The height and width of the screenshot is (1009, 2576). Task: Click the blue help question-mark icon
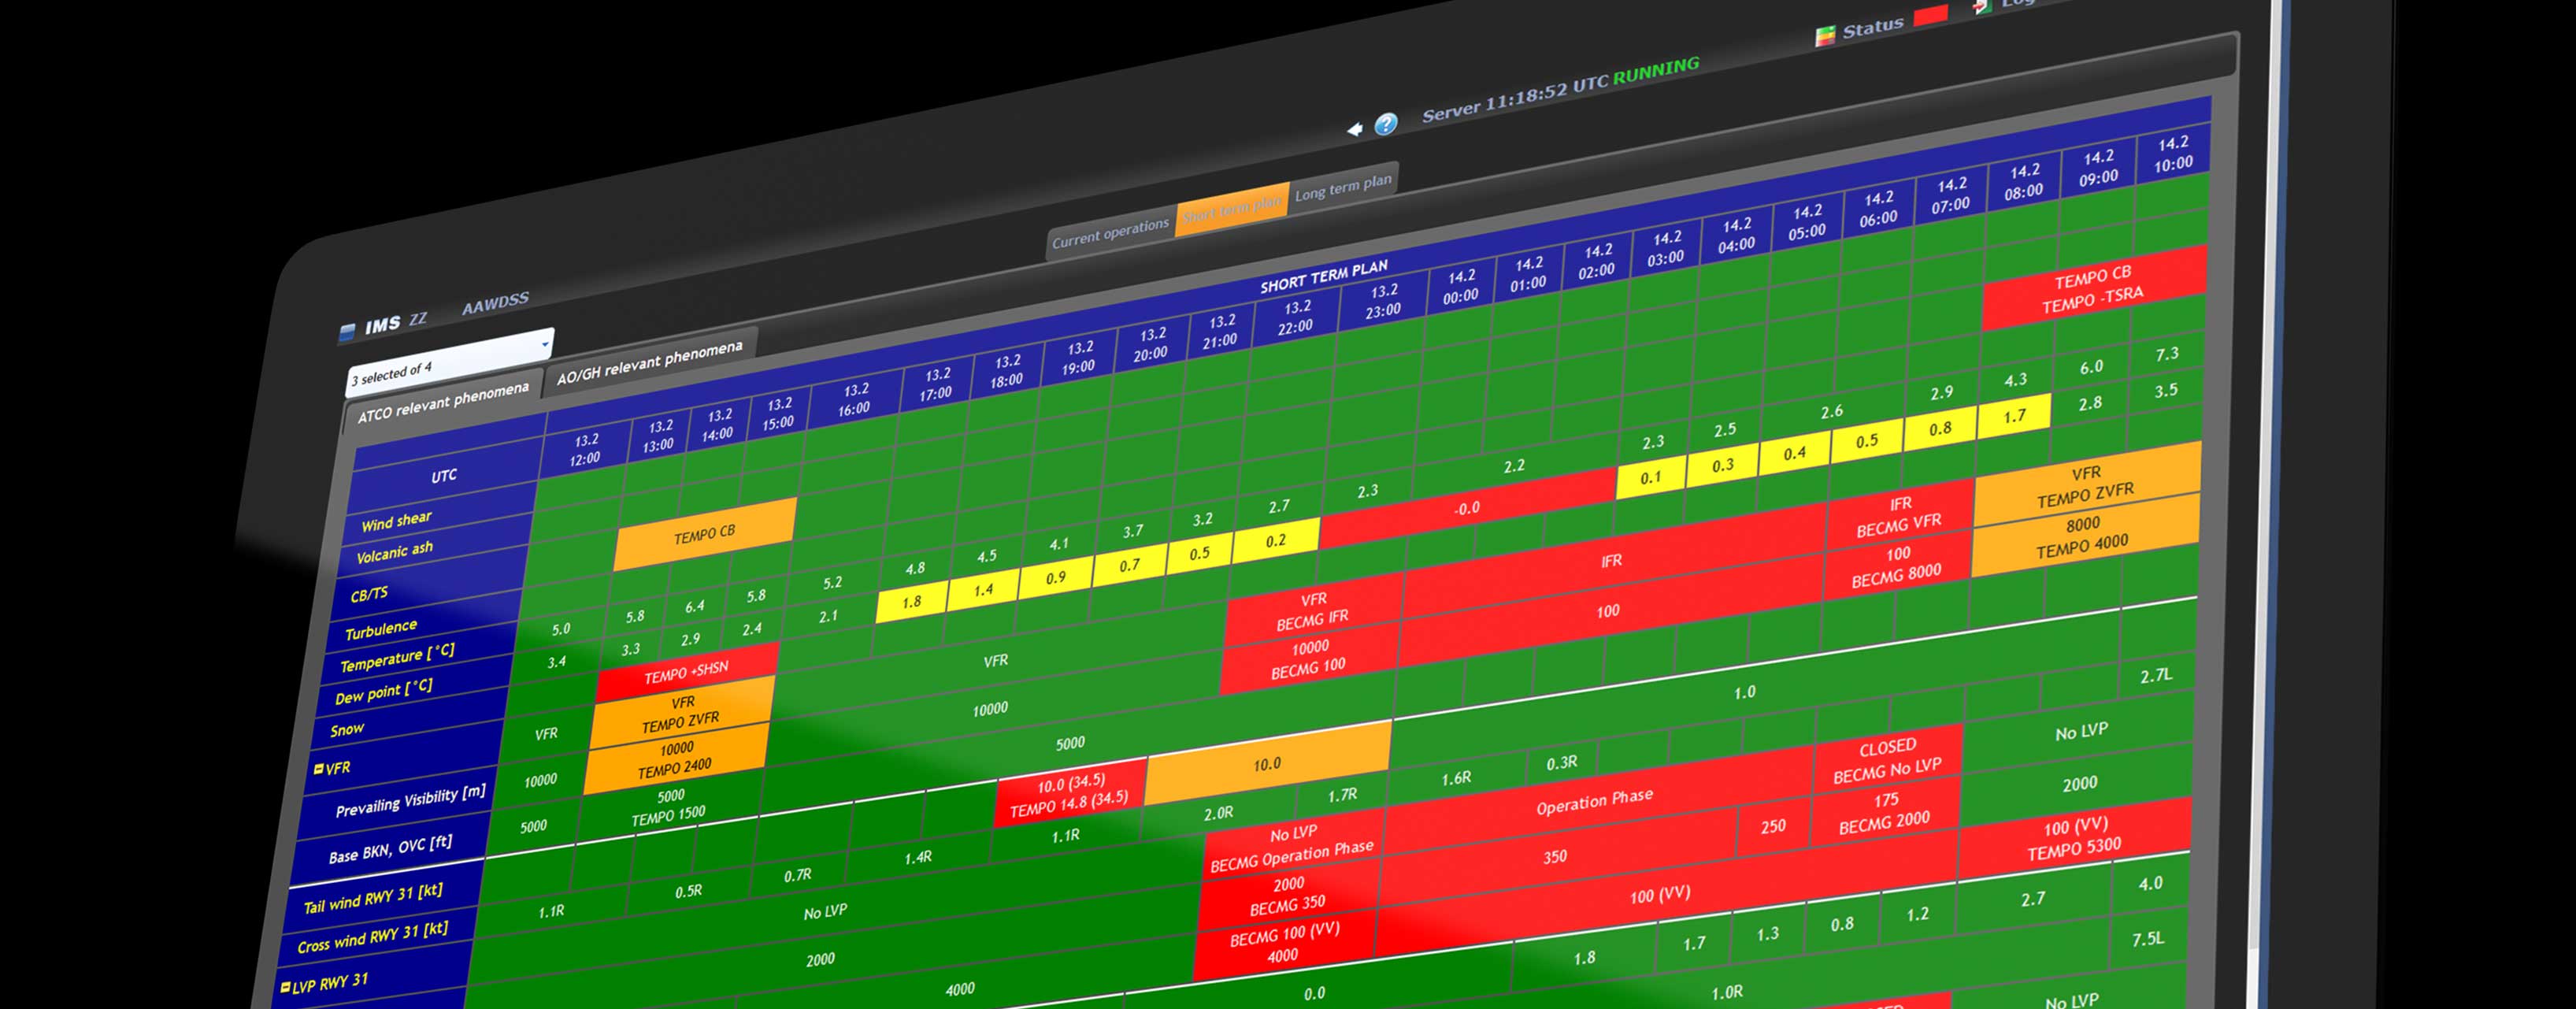(1385, 124)
